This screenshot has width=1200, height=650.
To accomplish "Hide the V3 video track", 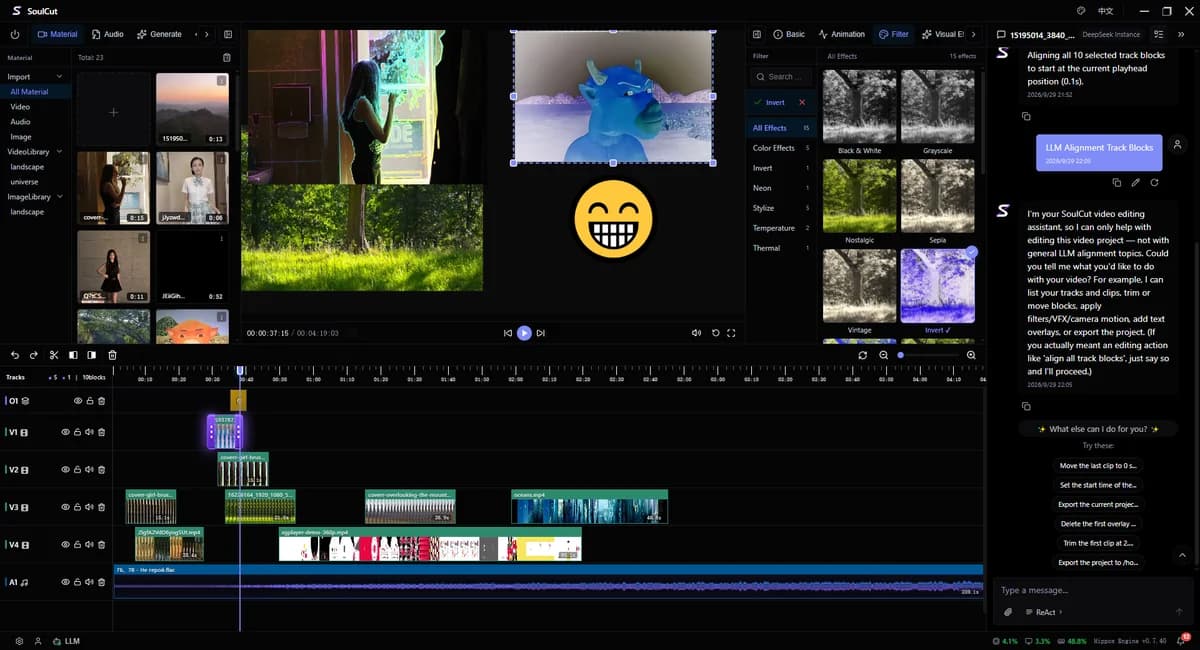I will [x=66, y=508].
